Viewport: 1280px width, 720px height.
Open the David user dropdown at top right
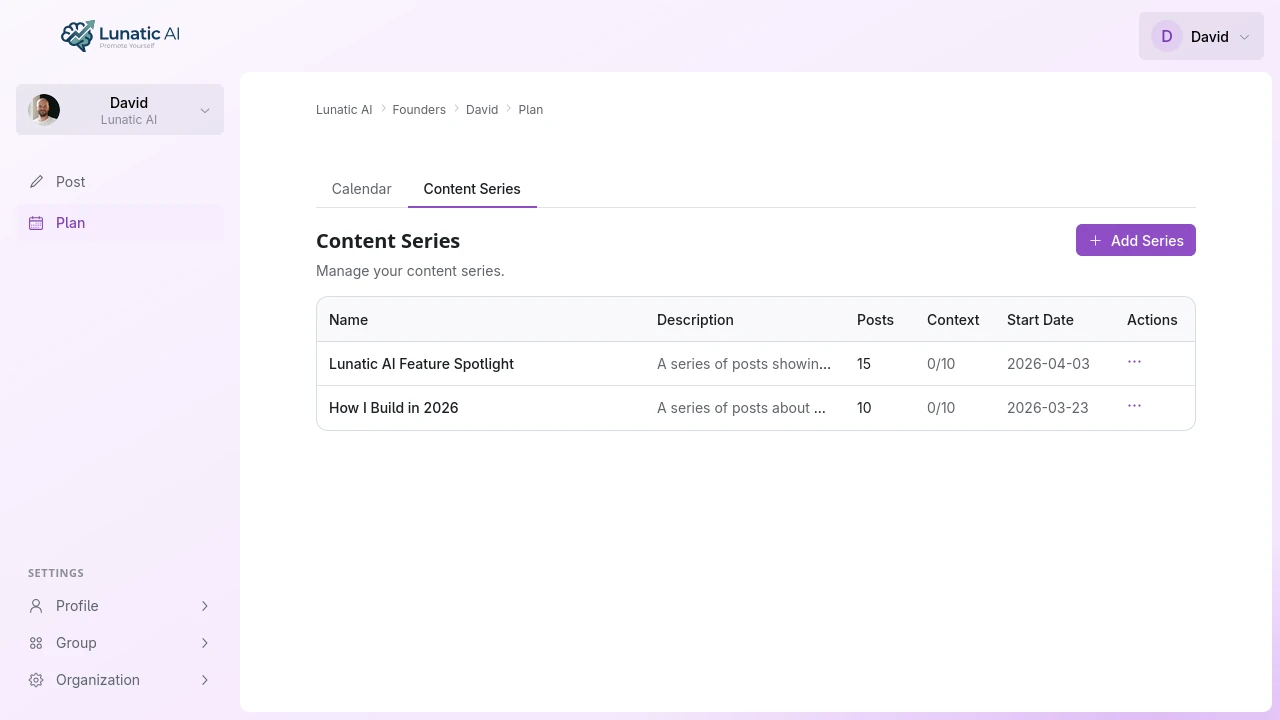(x=1201, y=36)
